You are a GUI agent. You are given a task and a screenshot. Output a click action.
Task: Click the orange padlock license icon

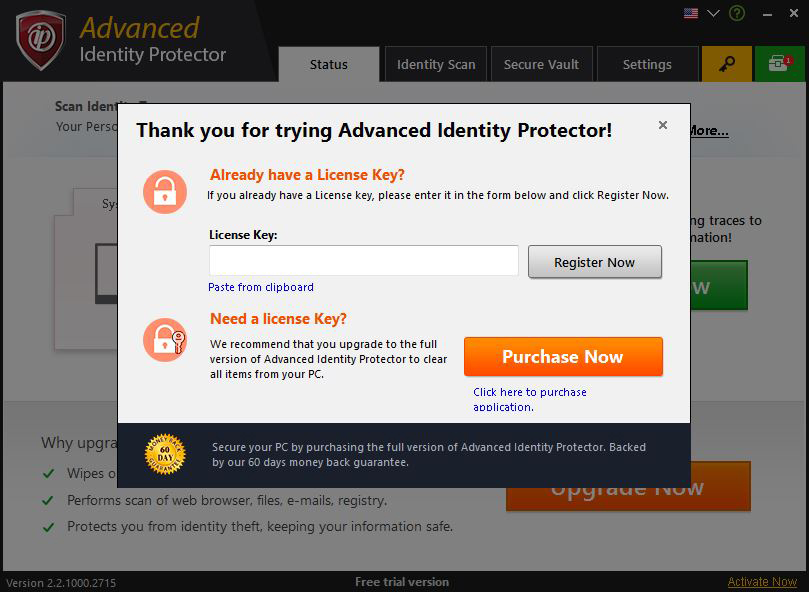point(164,191)
